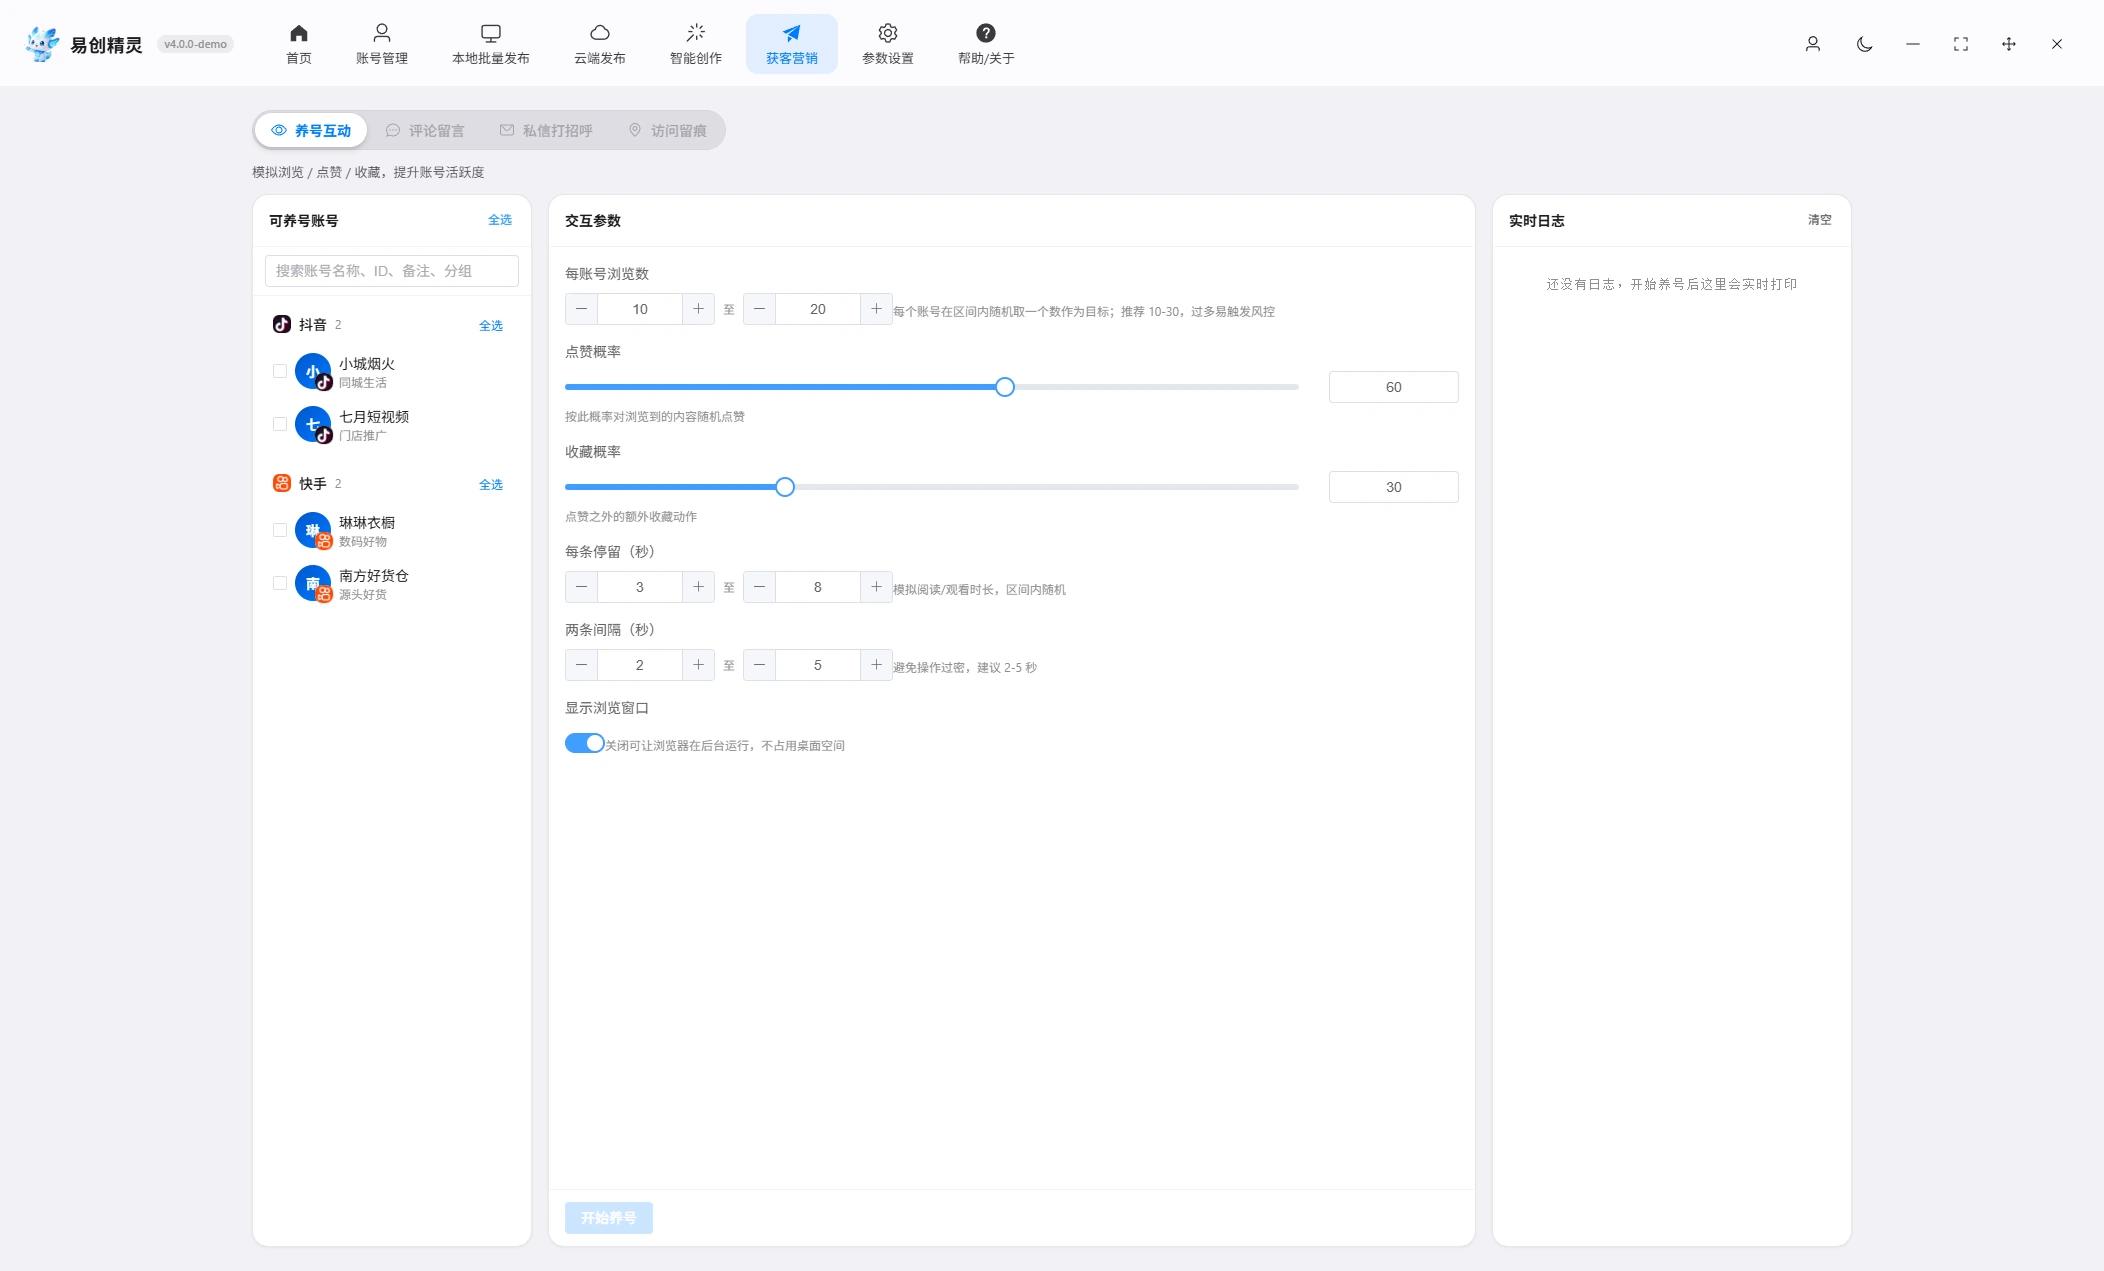The image size is (2104, 1271).
Task: Check the 小城烟火 account checkbox
Action: (280, 371)
